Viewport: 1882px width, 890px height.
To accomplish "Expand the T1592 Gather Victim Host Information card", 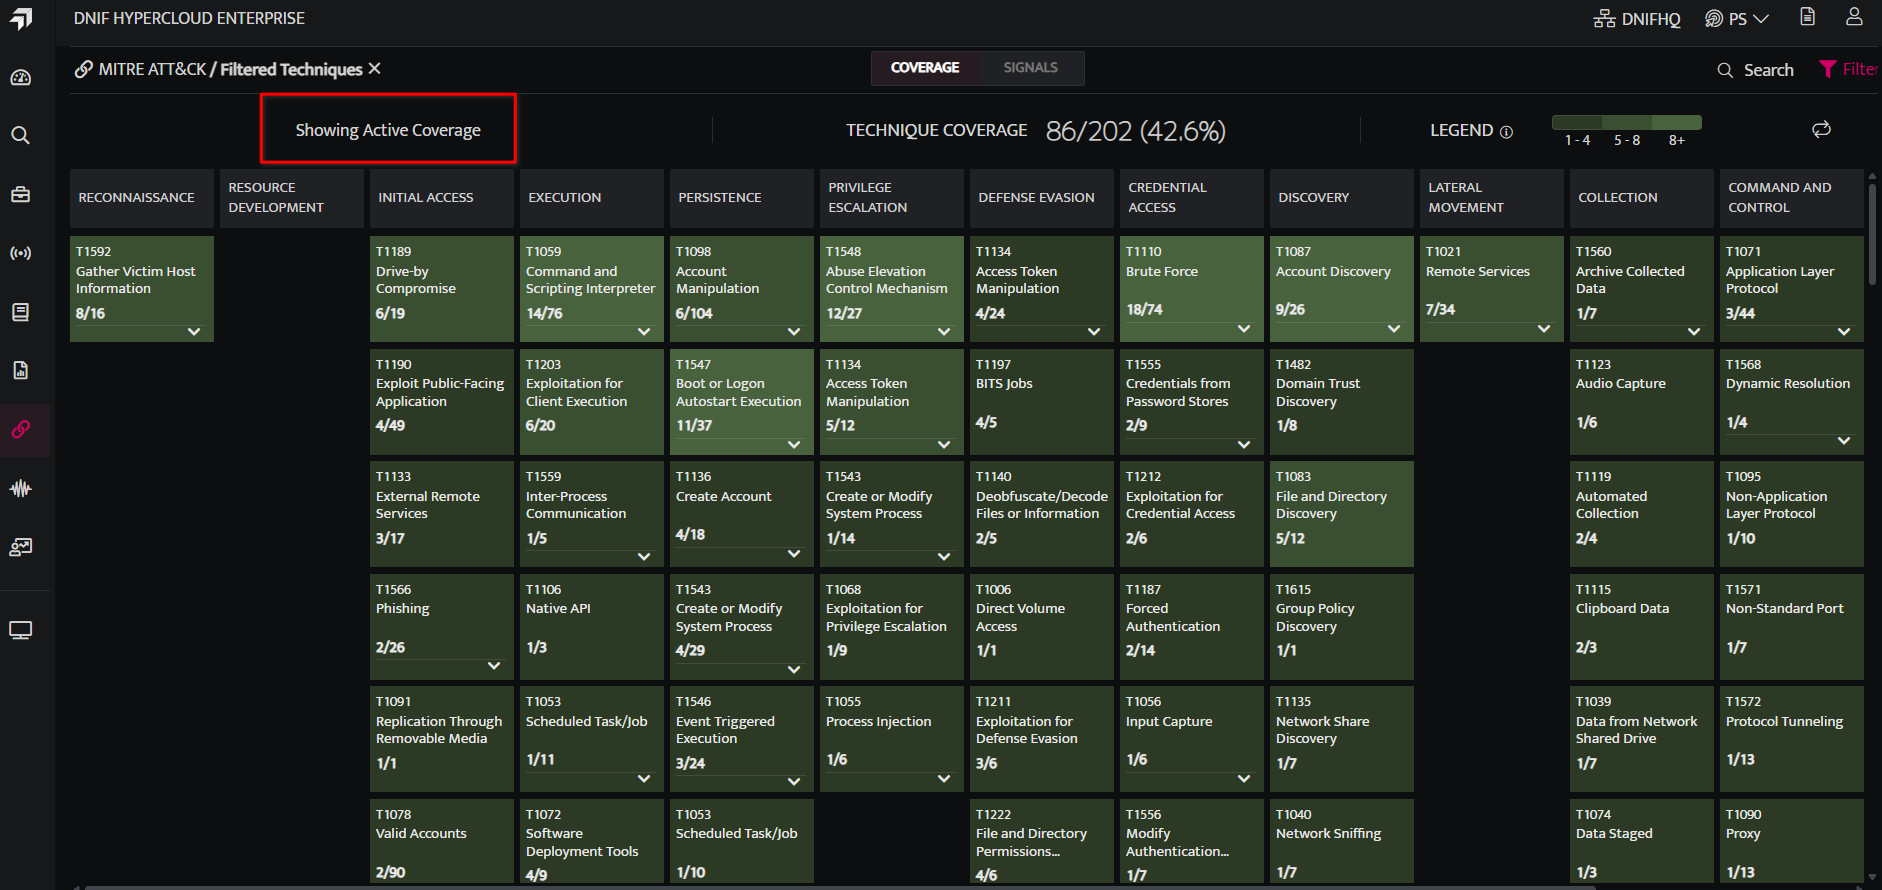I will pyautogui.click(x=194, y=332).
